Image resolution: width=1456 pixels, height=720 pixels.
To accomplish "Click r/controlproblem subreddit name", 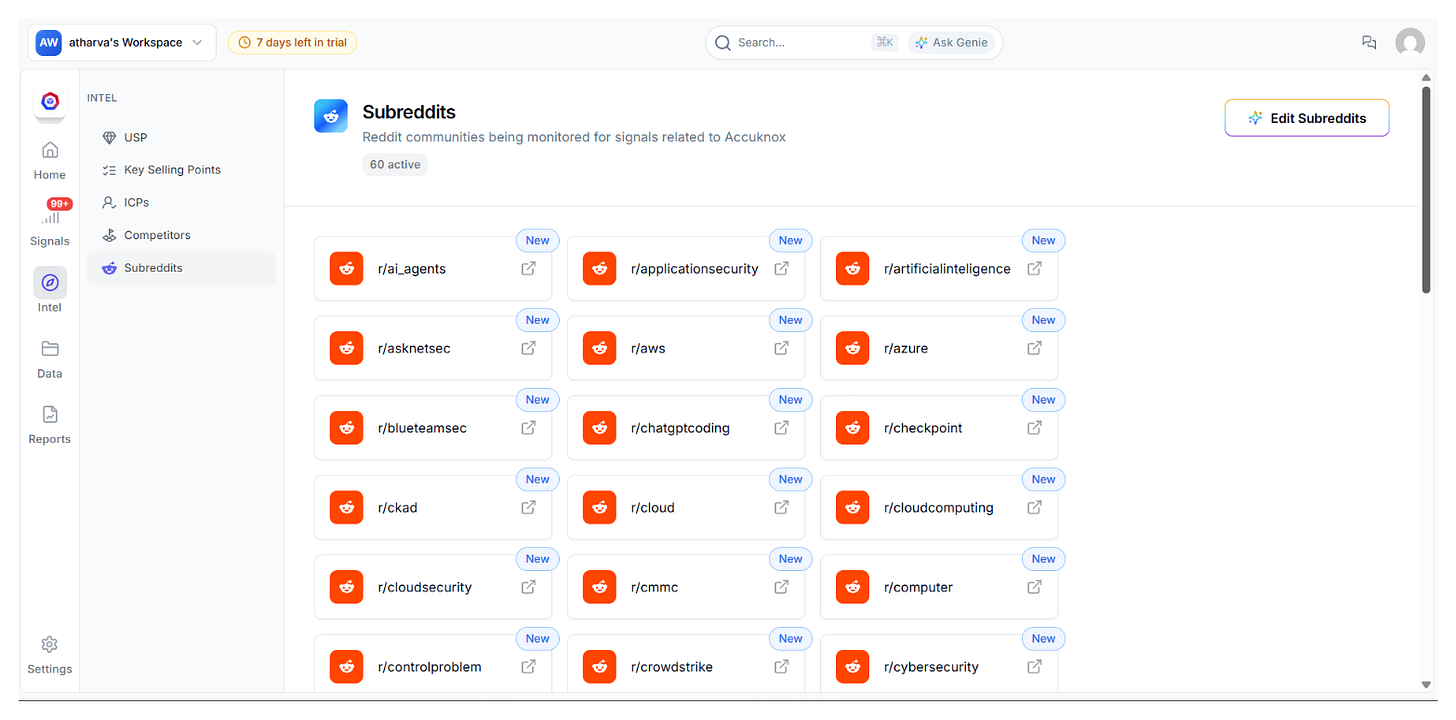I will tap(430, 667).
